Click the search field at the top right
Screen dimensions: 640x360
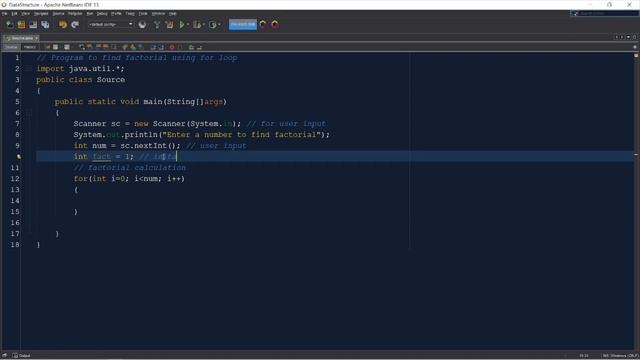pyautogui.click(x=605, y=13)
